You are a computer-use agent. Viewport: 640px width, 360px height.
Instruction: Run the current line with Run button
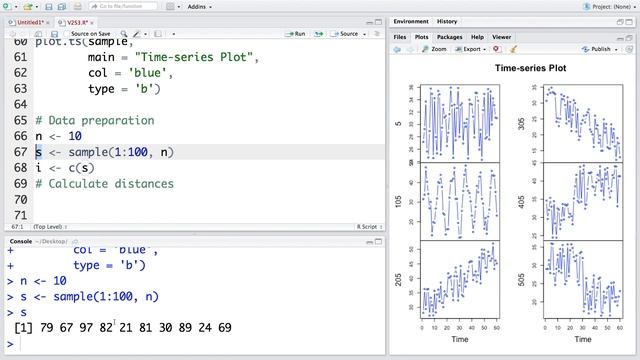coord(296,34)
